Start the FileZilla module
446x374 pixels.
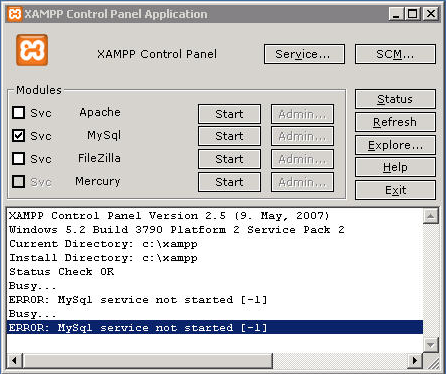tap(229, 159)
